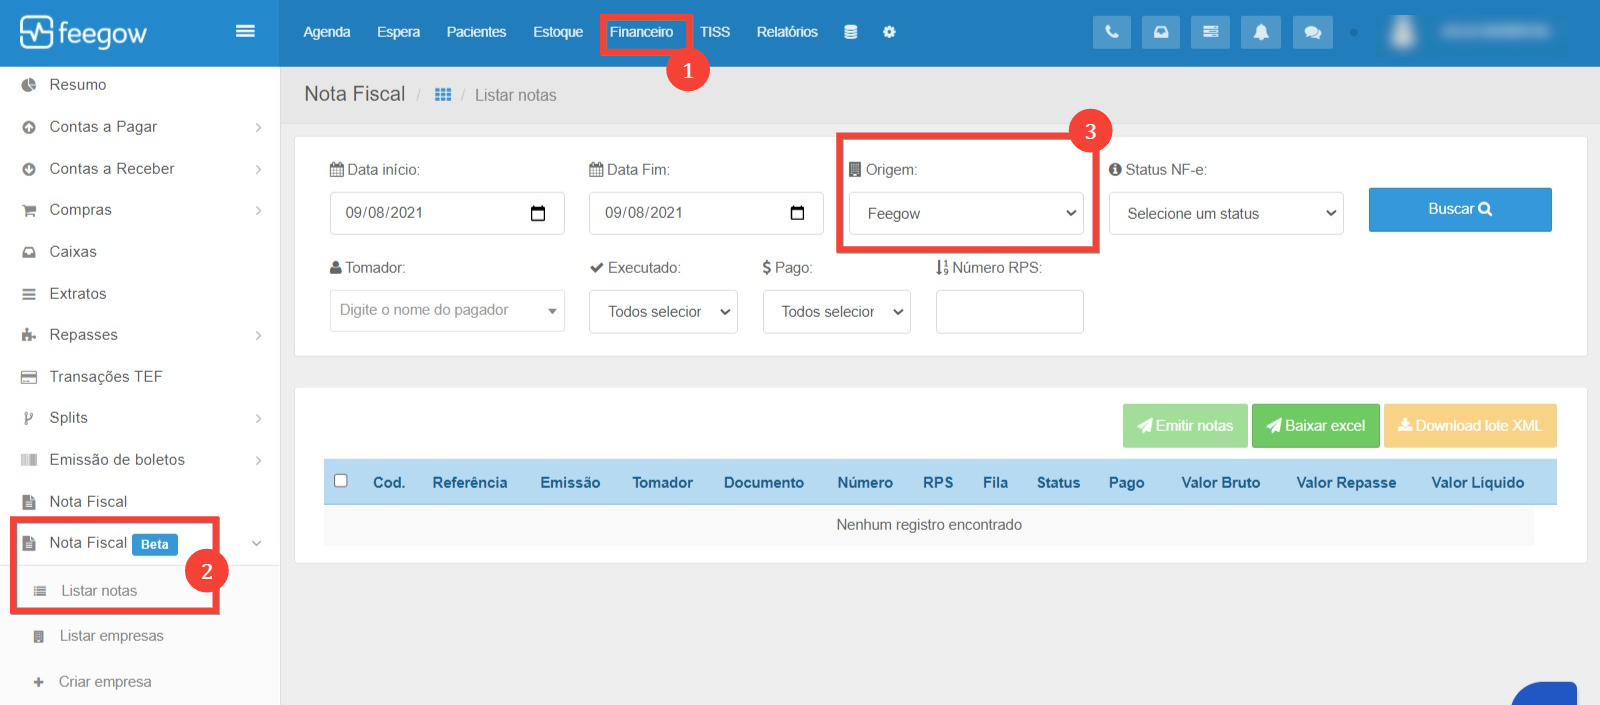Open Criar empresa in sidebar
The height and width of the screenshot is (705, 1600).
[105, 682]
